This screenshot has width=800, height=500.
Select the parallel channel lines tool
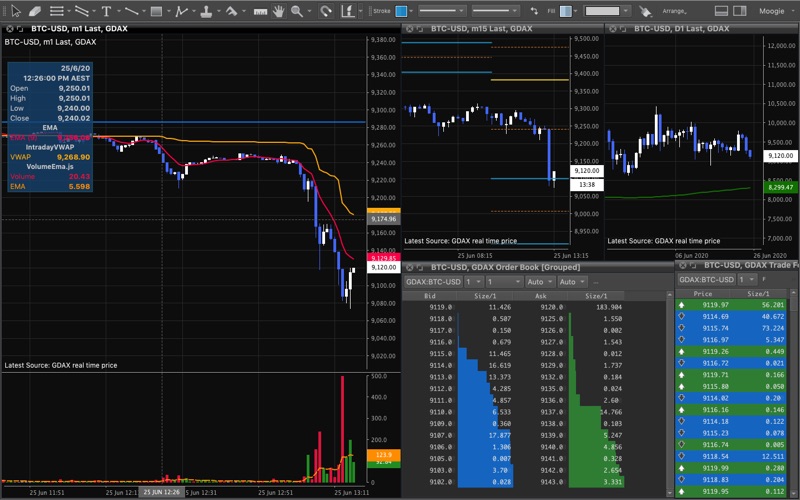click(82, 11)
